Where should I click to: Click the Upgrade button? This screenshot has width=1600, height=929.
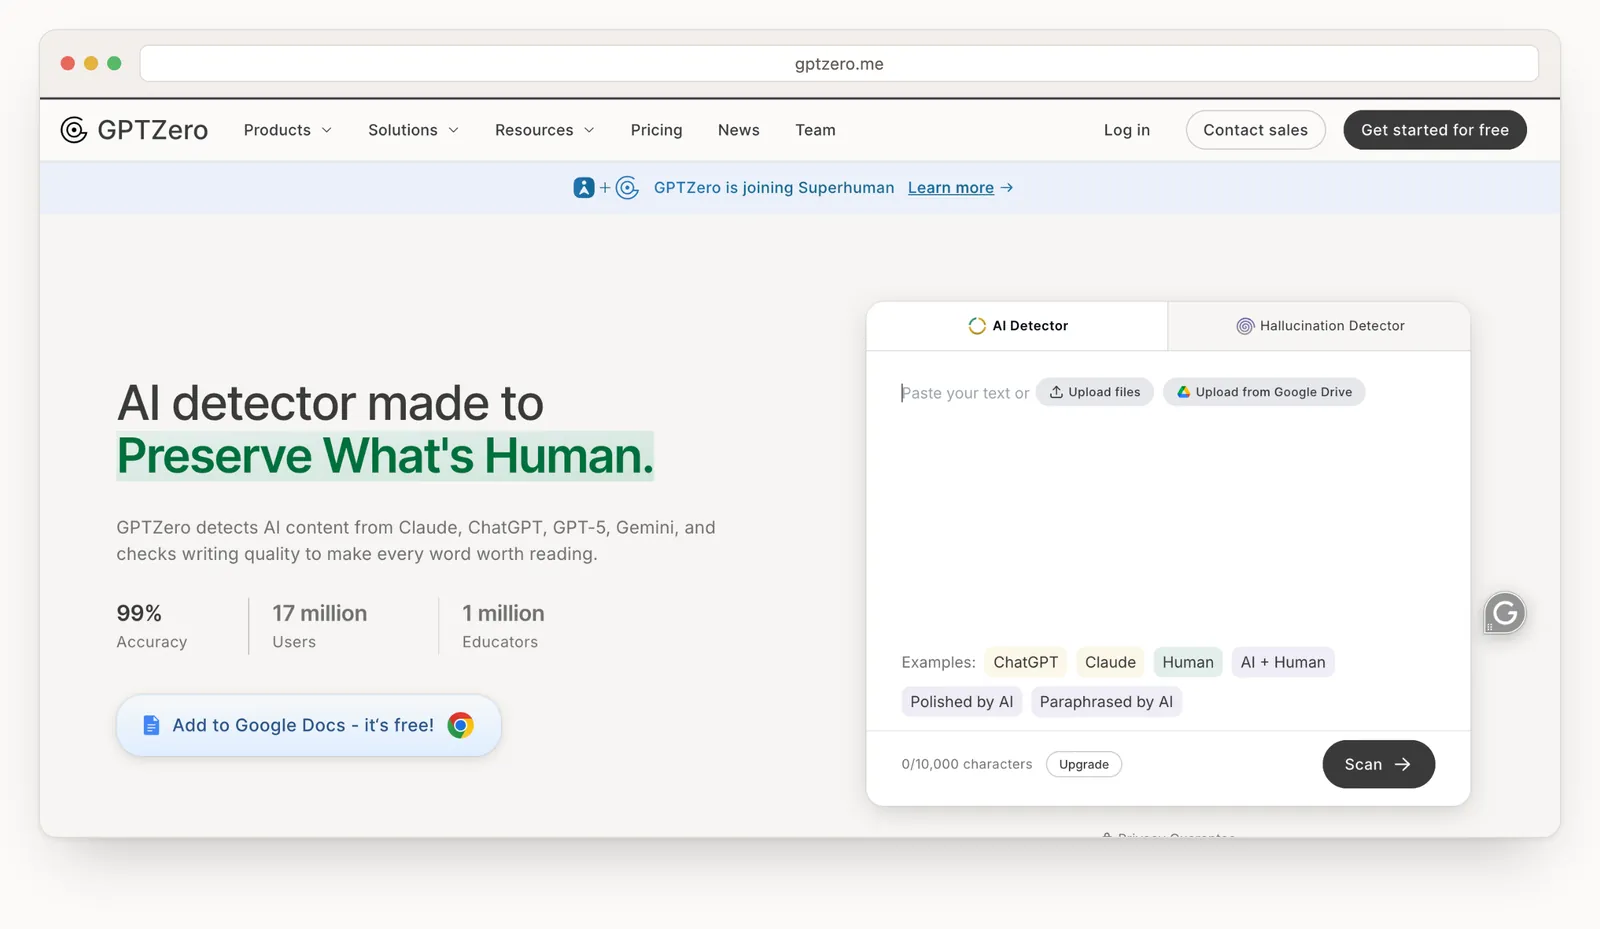[x=1084, y=764]
